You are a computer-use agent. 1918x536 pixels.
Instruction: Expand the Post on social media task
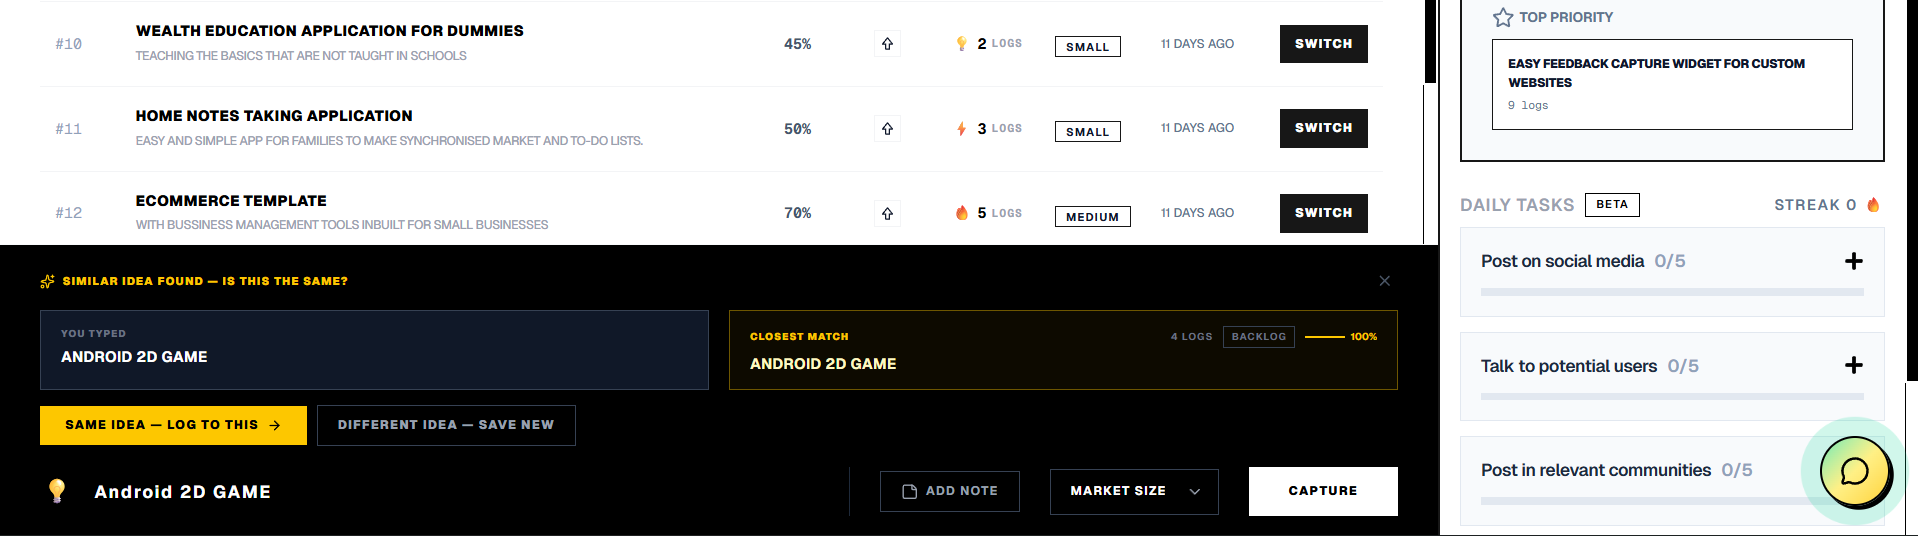click(1853, 261)
